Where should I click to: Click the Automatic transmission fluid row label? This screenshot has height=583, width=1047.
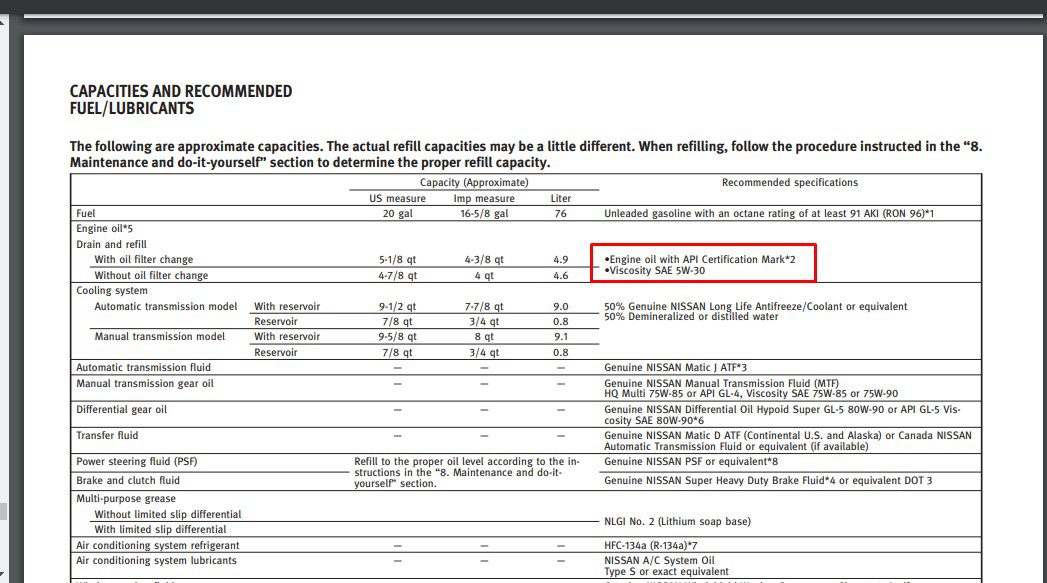(143, 368)
